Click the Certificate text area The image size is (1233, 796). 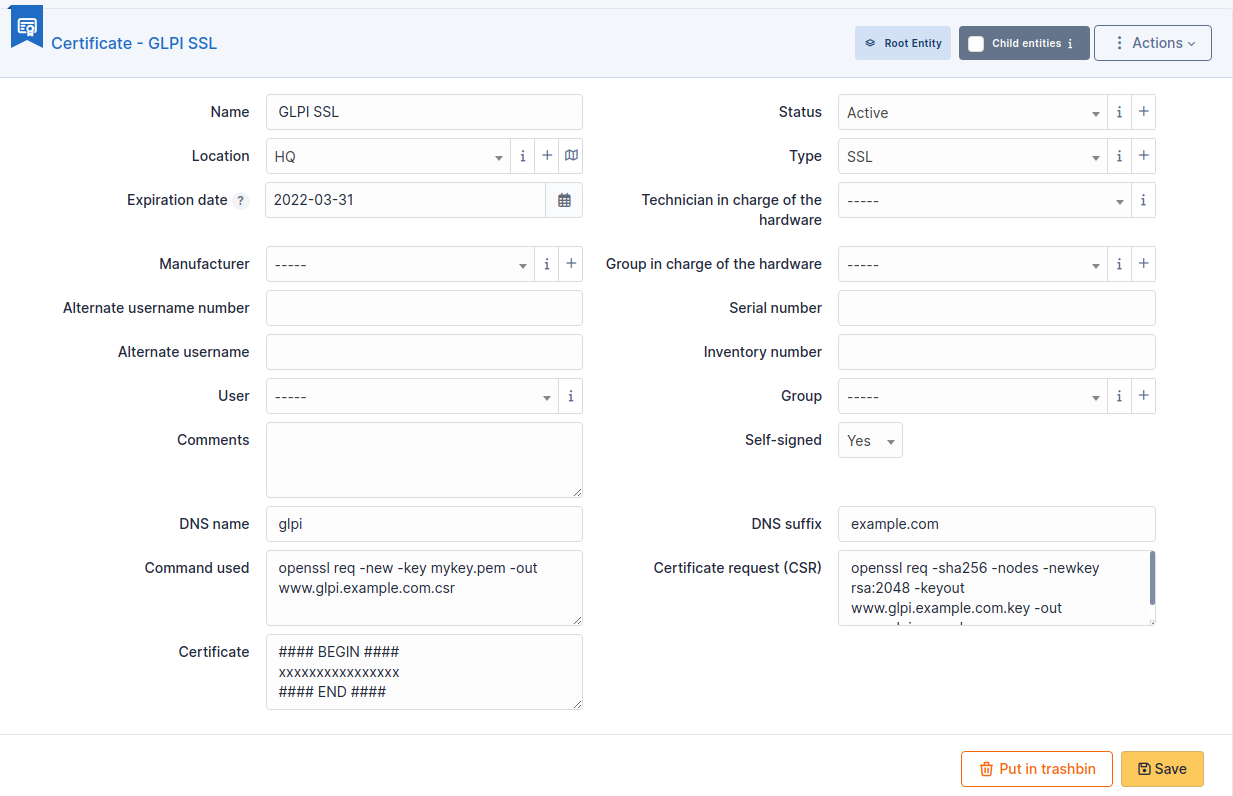tap(424, 672)
